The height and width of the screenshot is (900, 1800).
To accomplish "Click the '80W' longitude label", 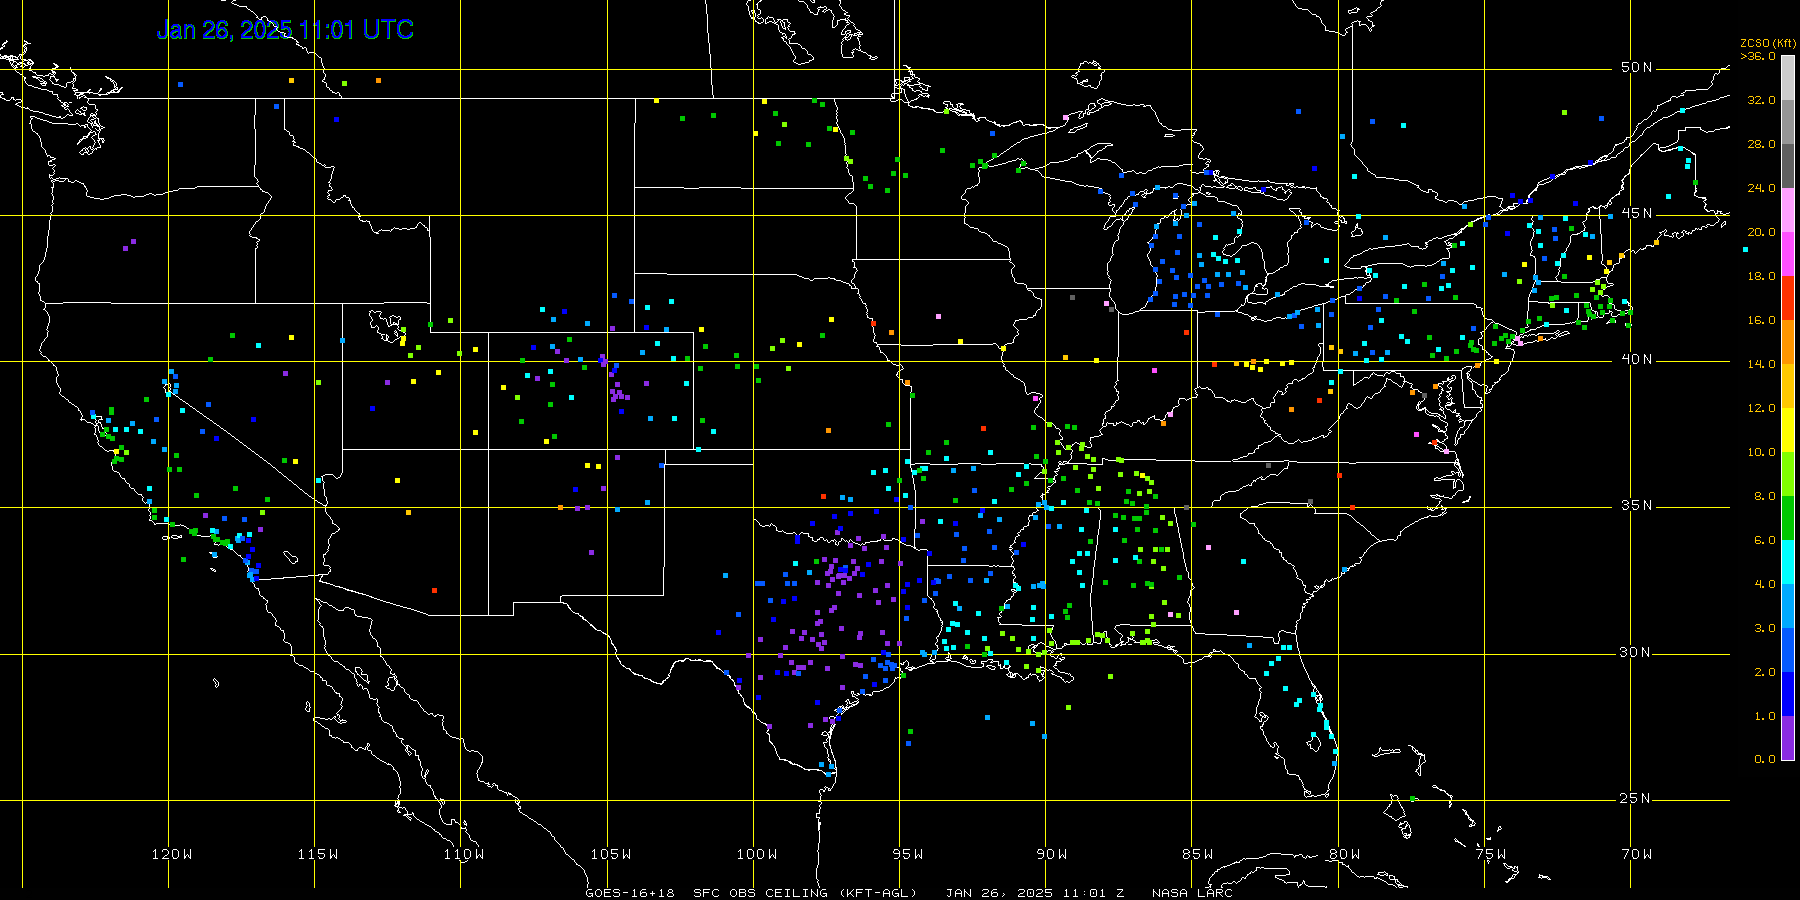I will pyautogui.click(x=1345, y=854).
